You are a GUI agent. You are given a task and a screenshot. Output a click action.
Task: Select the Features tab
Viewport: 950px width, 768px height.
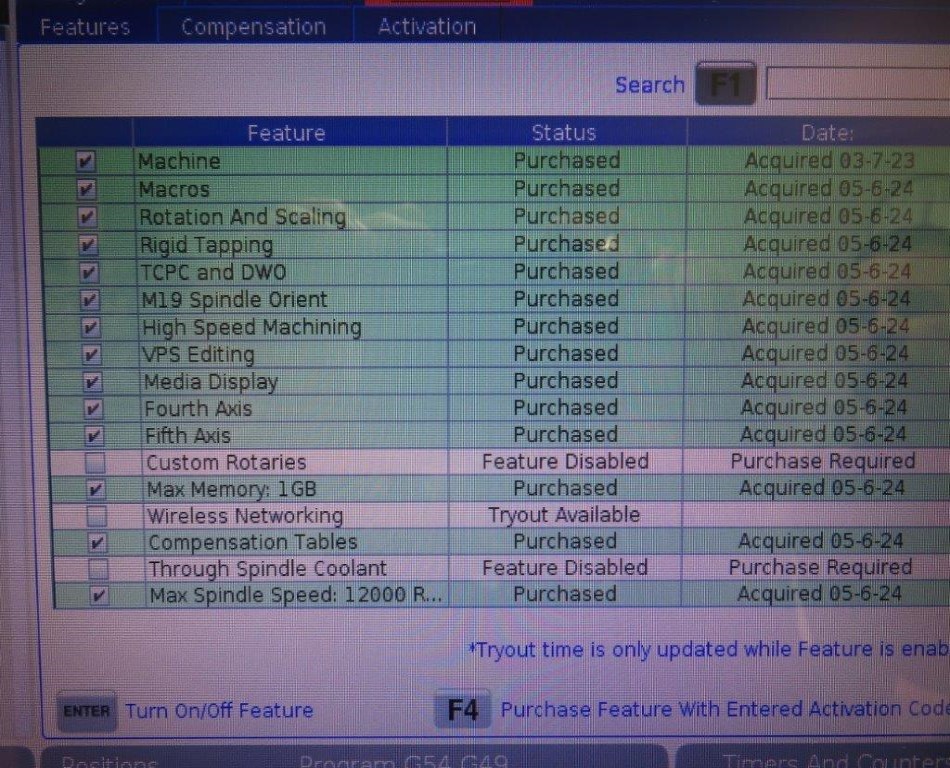pos(85,27)
